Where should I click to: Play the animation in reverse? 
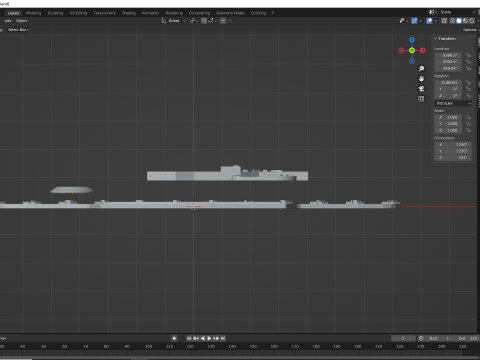(203, 338)
